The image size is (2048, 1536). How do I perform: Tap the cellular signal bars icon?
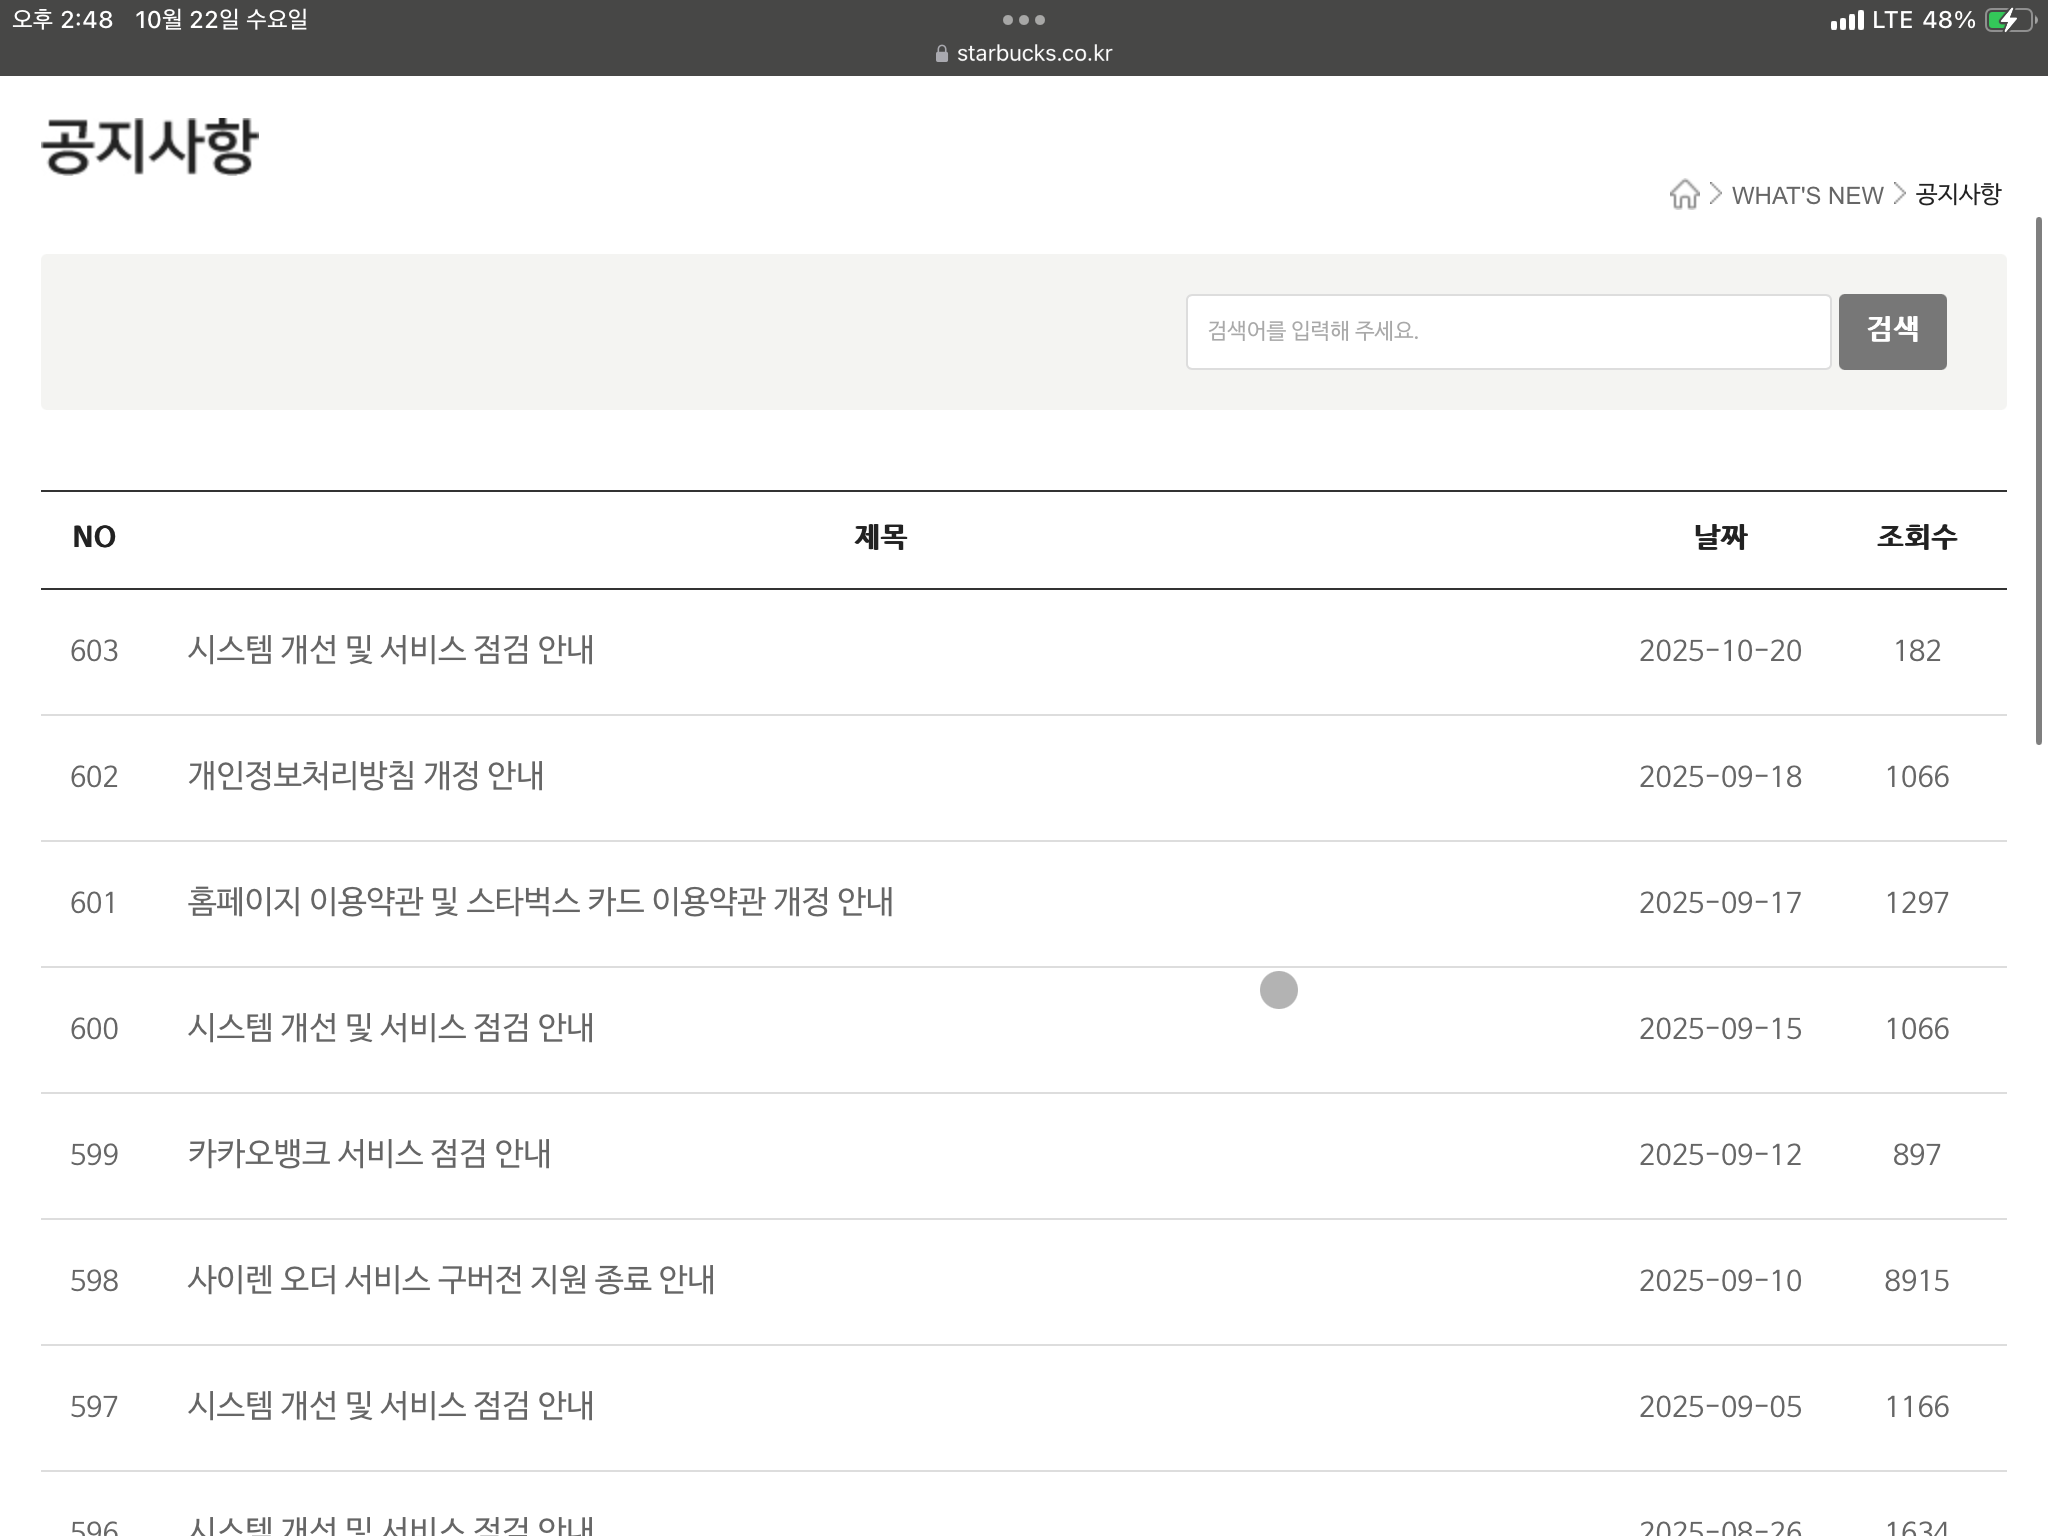click(1846, 20)
